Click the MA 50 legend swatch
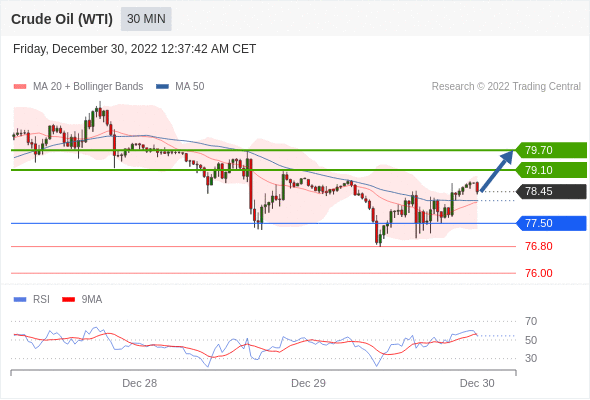This screenshot has height=400, width=590. tap(162, 87)
